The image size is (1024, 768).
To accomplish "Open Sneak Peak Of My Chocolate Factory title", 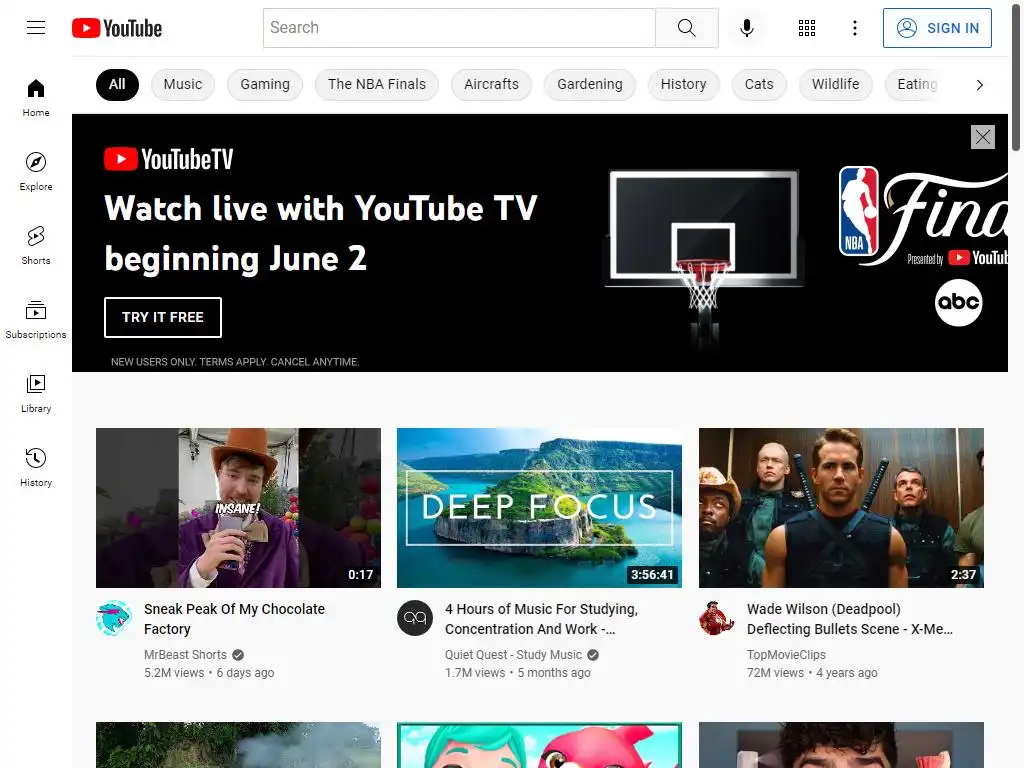I will tap(234, 619).
